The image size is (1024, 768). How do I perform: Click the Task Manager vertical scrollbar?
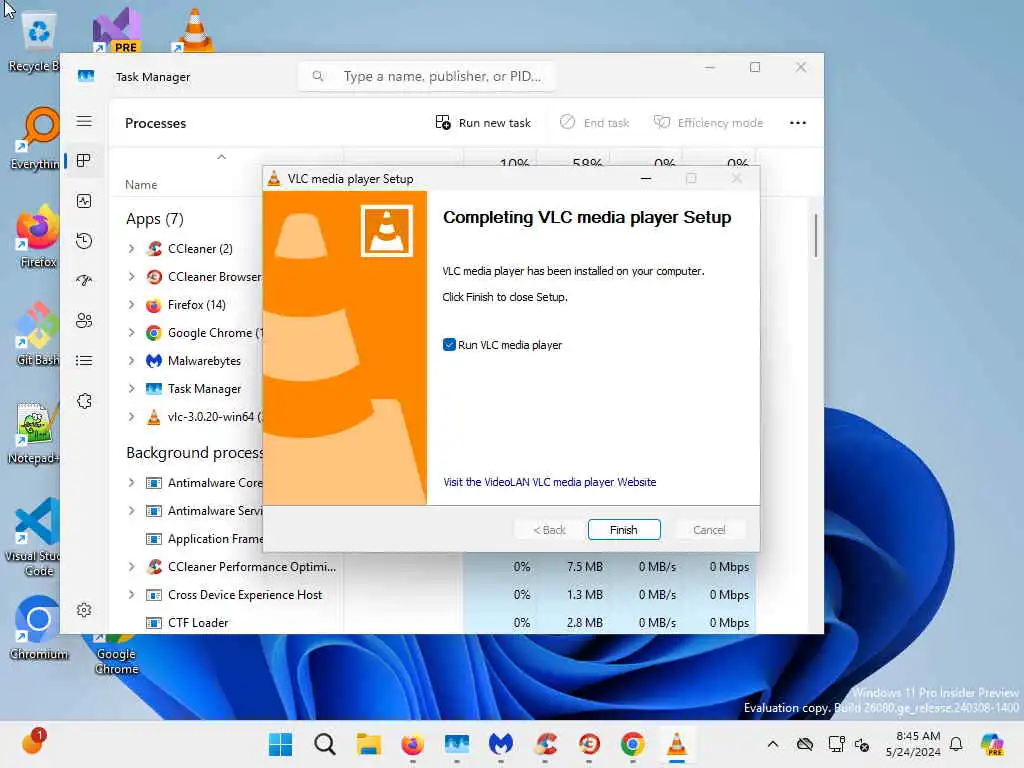(815, 235)
